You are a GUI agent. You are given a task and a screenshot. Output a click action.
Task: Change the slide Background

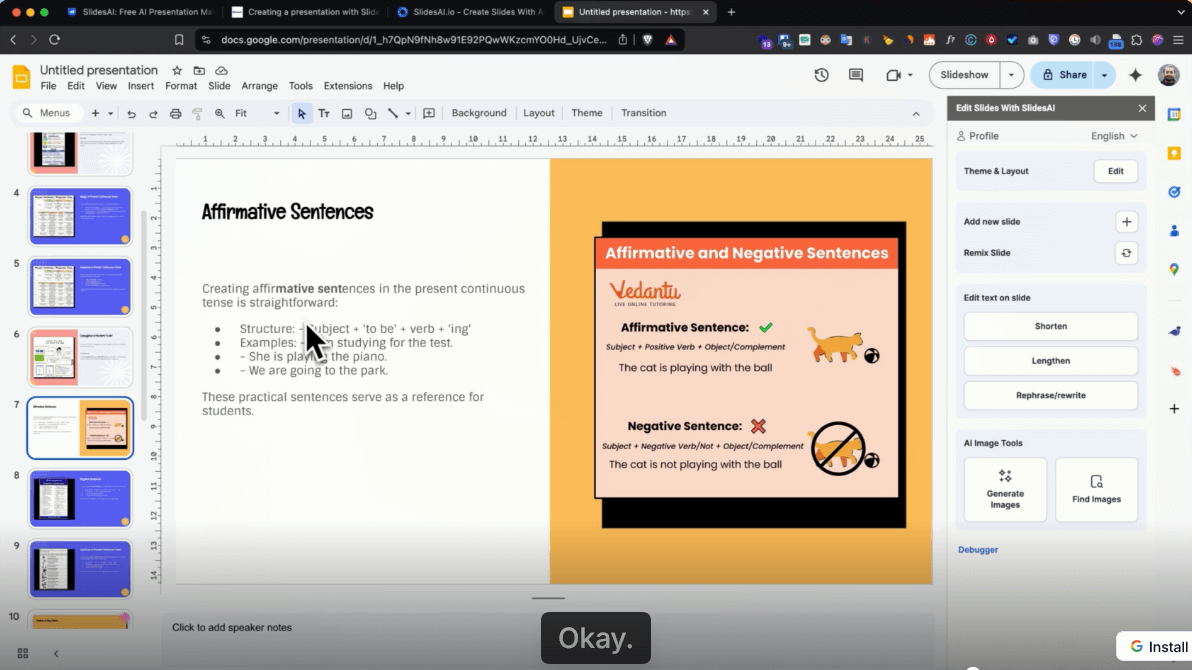tap(478, 113)
